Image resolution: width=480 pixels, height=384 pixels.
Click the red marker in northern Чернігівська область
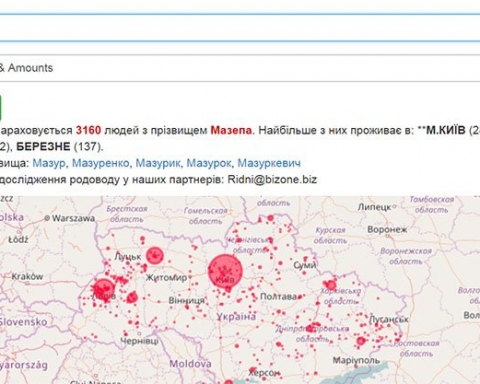click(270, 218)
